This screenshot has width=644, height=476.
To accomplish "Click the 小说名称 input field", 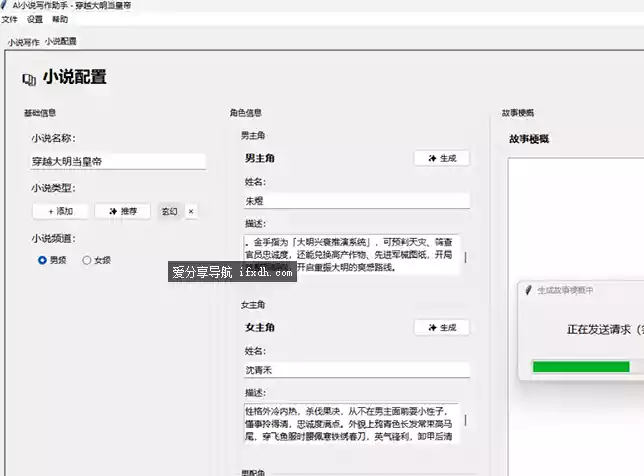I will (118, 161).
